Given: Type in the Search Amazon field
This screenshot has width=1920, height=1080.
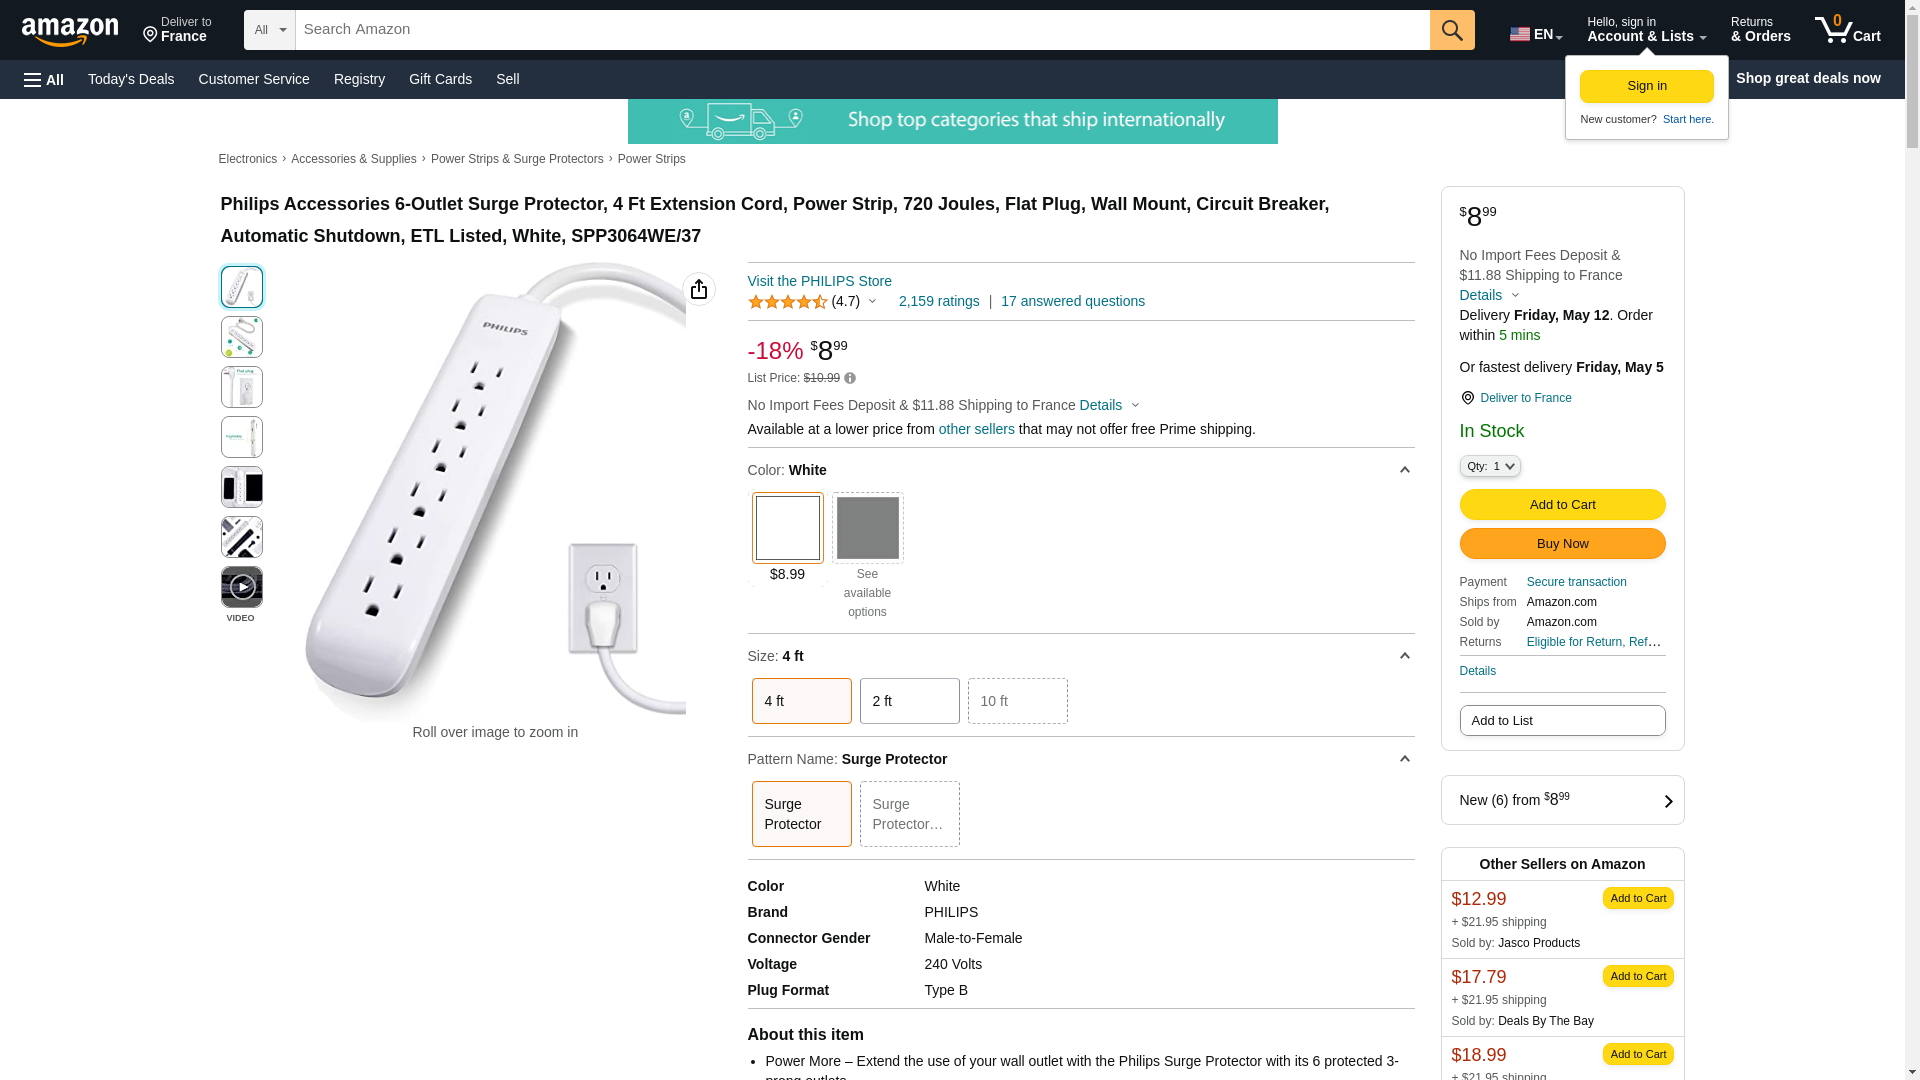Looking at the screenshot, I should 862,30.
